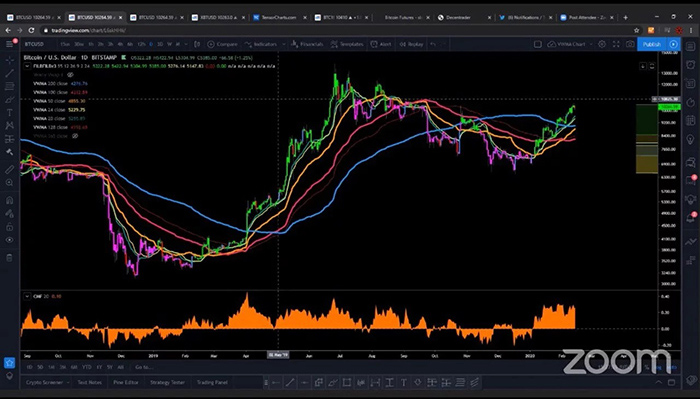Image resolution: width=700 pixels, height=399 pixels.
Task: Select the D daily timeframe button
Action: click(x=151, y=44)
